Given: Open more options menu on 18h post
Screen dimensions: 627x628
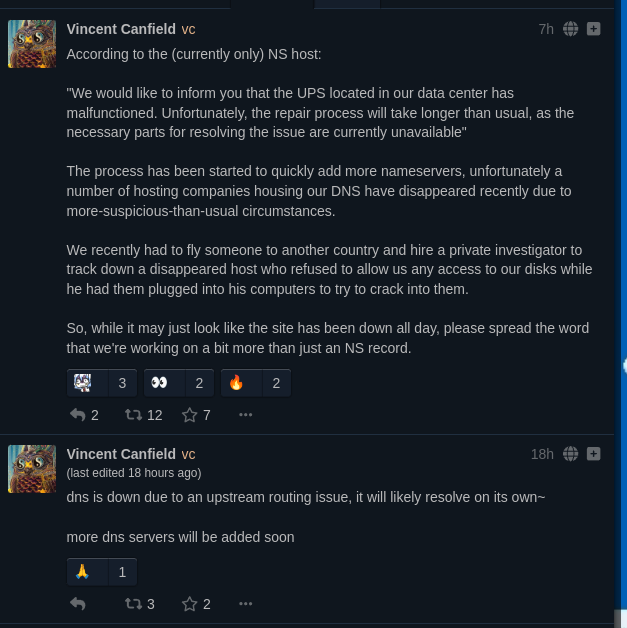Looking at the screenshot, I should pos(245,603).
